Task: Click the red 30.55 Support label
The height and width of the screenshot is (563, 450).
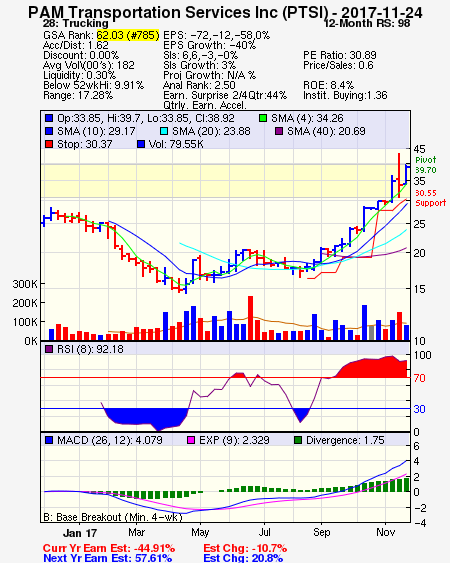Action: [430, 198]
